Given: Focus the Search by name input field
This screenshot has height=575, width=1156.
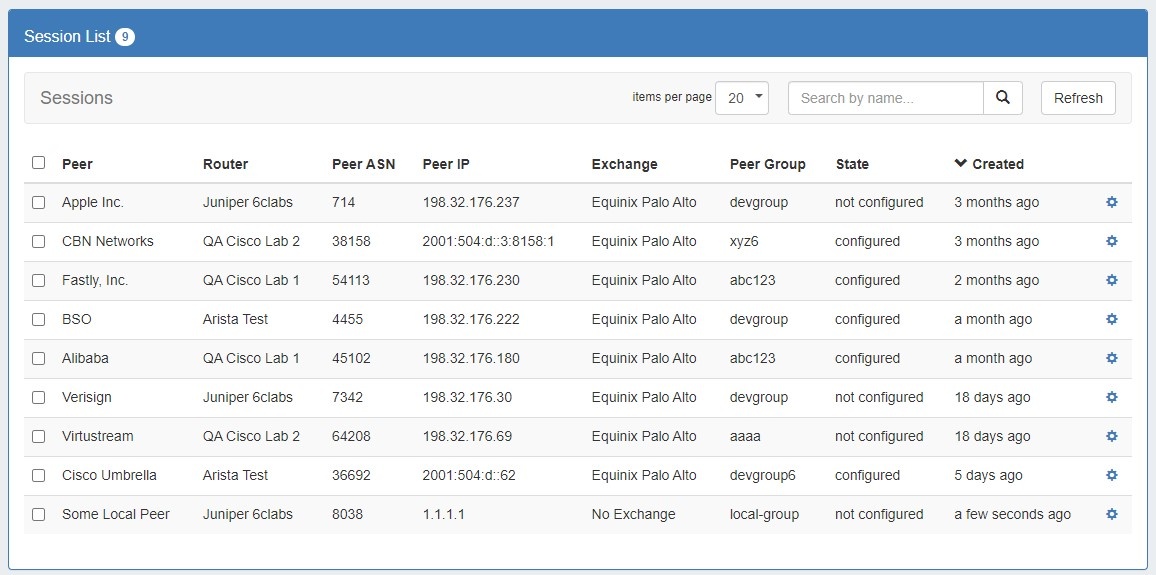Looking at the screenshot, I should (x=885, y=98).
